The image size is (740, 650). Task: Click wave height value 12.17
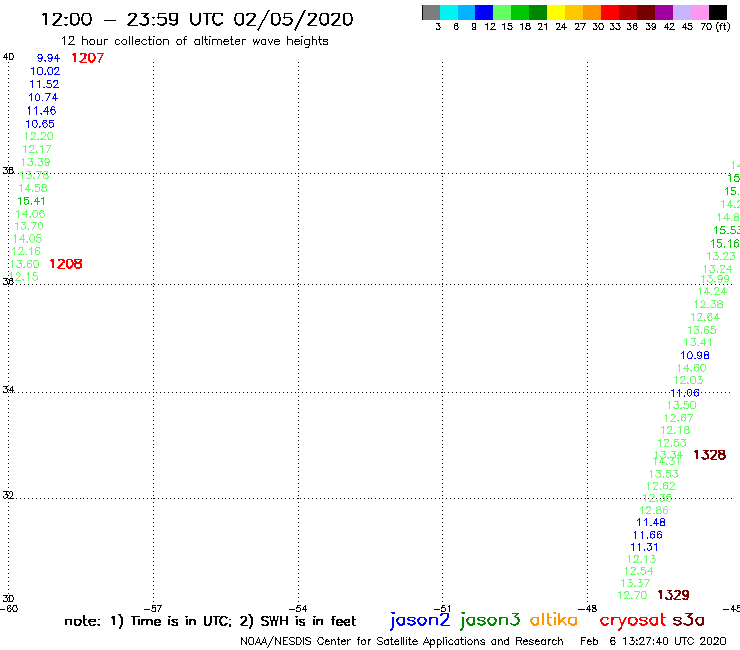tap(37, 149)
